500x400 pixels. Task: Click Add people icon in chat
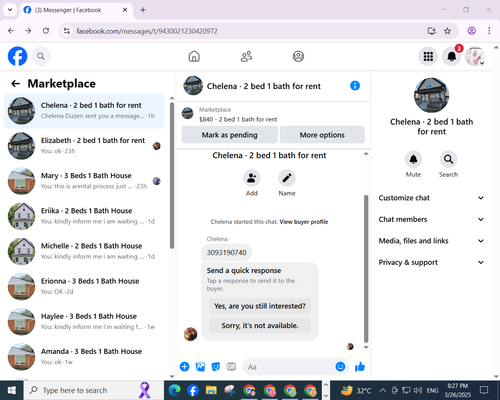pos(252,178)
